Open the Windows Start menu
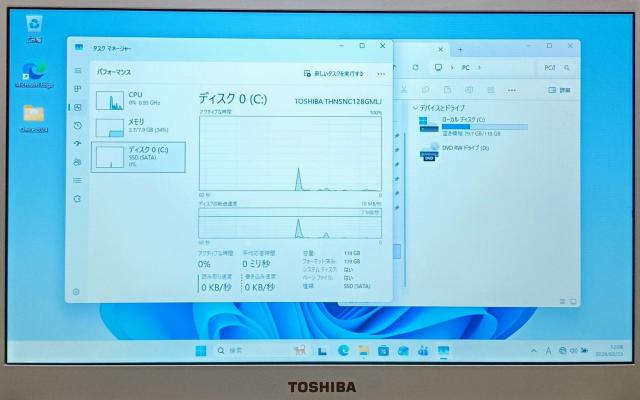 click(x=201, y=351)
